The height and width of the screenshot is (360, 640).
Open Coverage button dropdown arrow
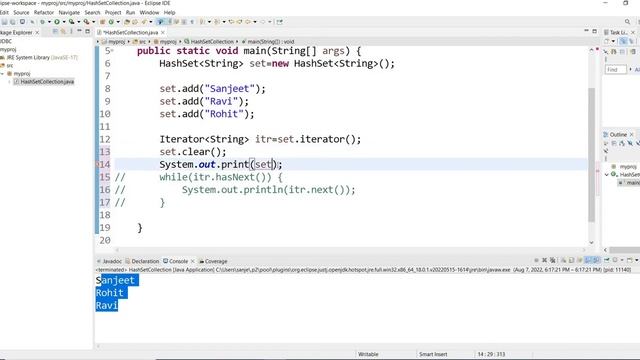(79, 22)
